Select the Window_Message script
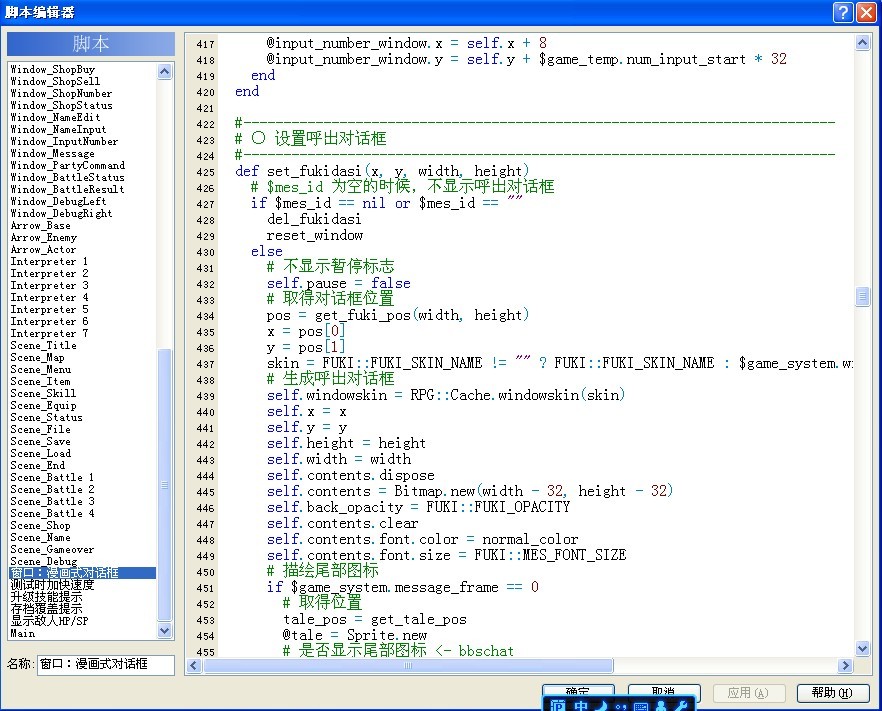The height and width of the screenshot is (711, 882). coord(52,154)
